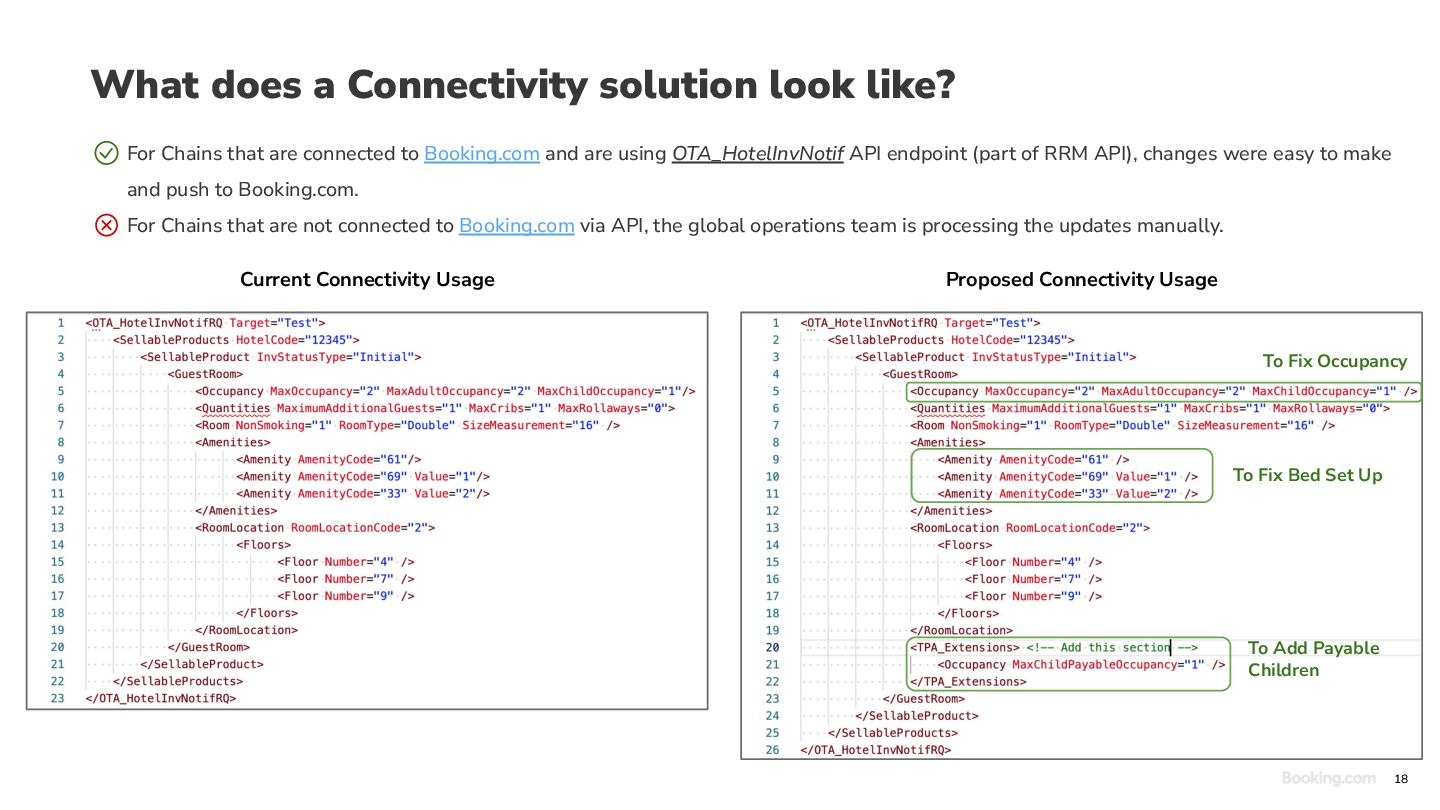This screenshot has height=810, width=1440.
Task: Click Floor Number="4" in the Proposed panel
Action: [x=1034, y=562]
